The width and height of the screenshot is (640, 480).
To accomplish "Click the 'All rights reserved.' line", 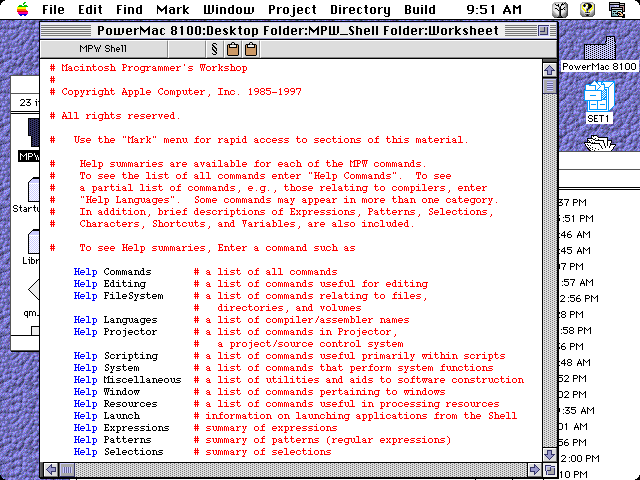I will [x=115, y=116].
